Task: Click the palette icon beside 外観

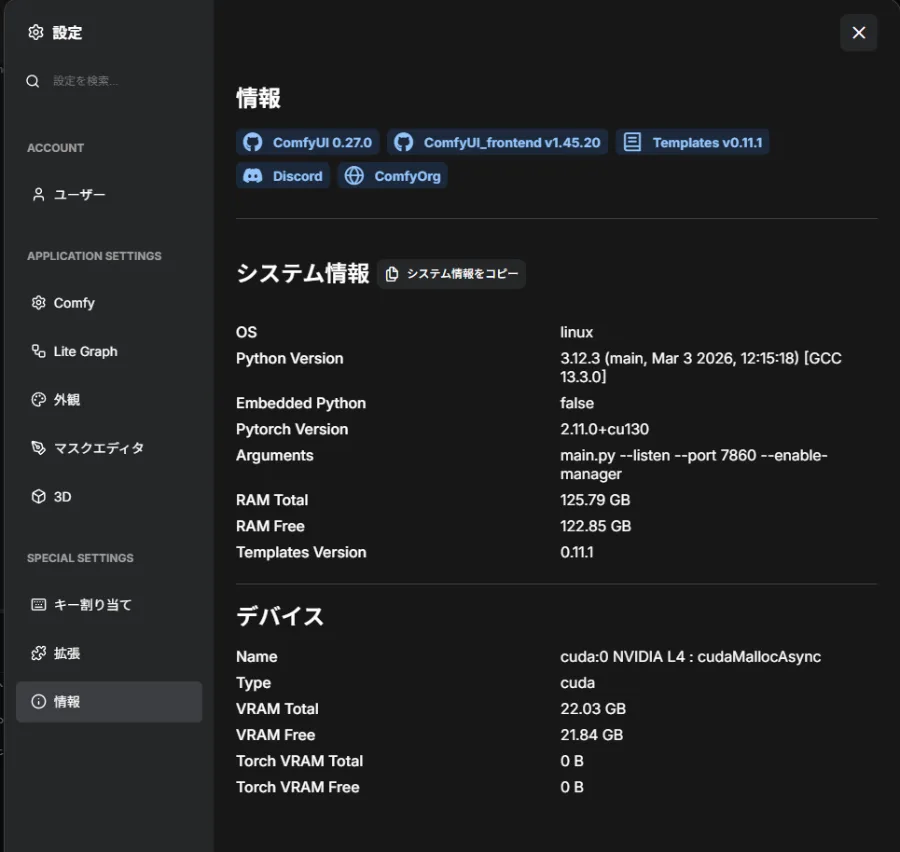Action: [x=38, y=400]
